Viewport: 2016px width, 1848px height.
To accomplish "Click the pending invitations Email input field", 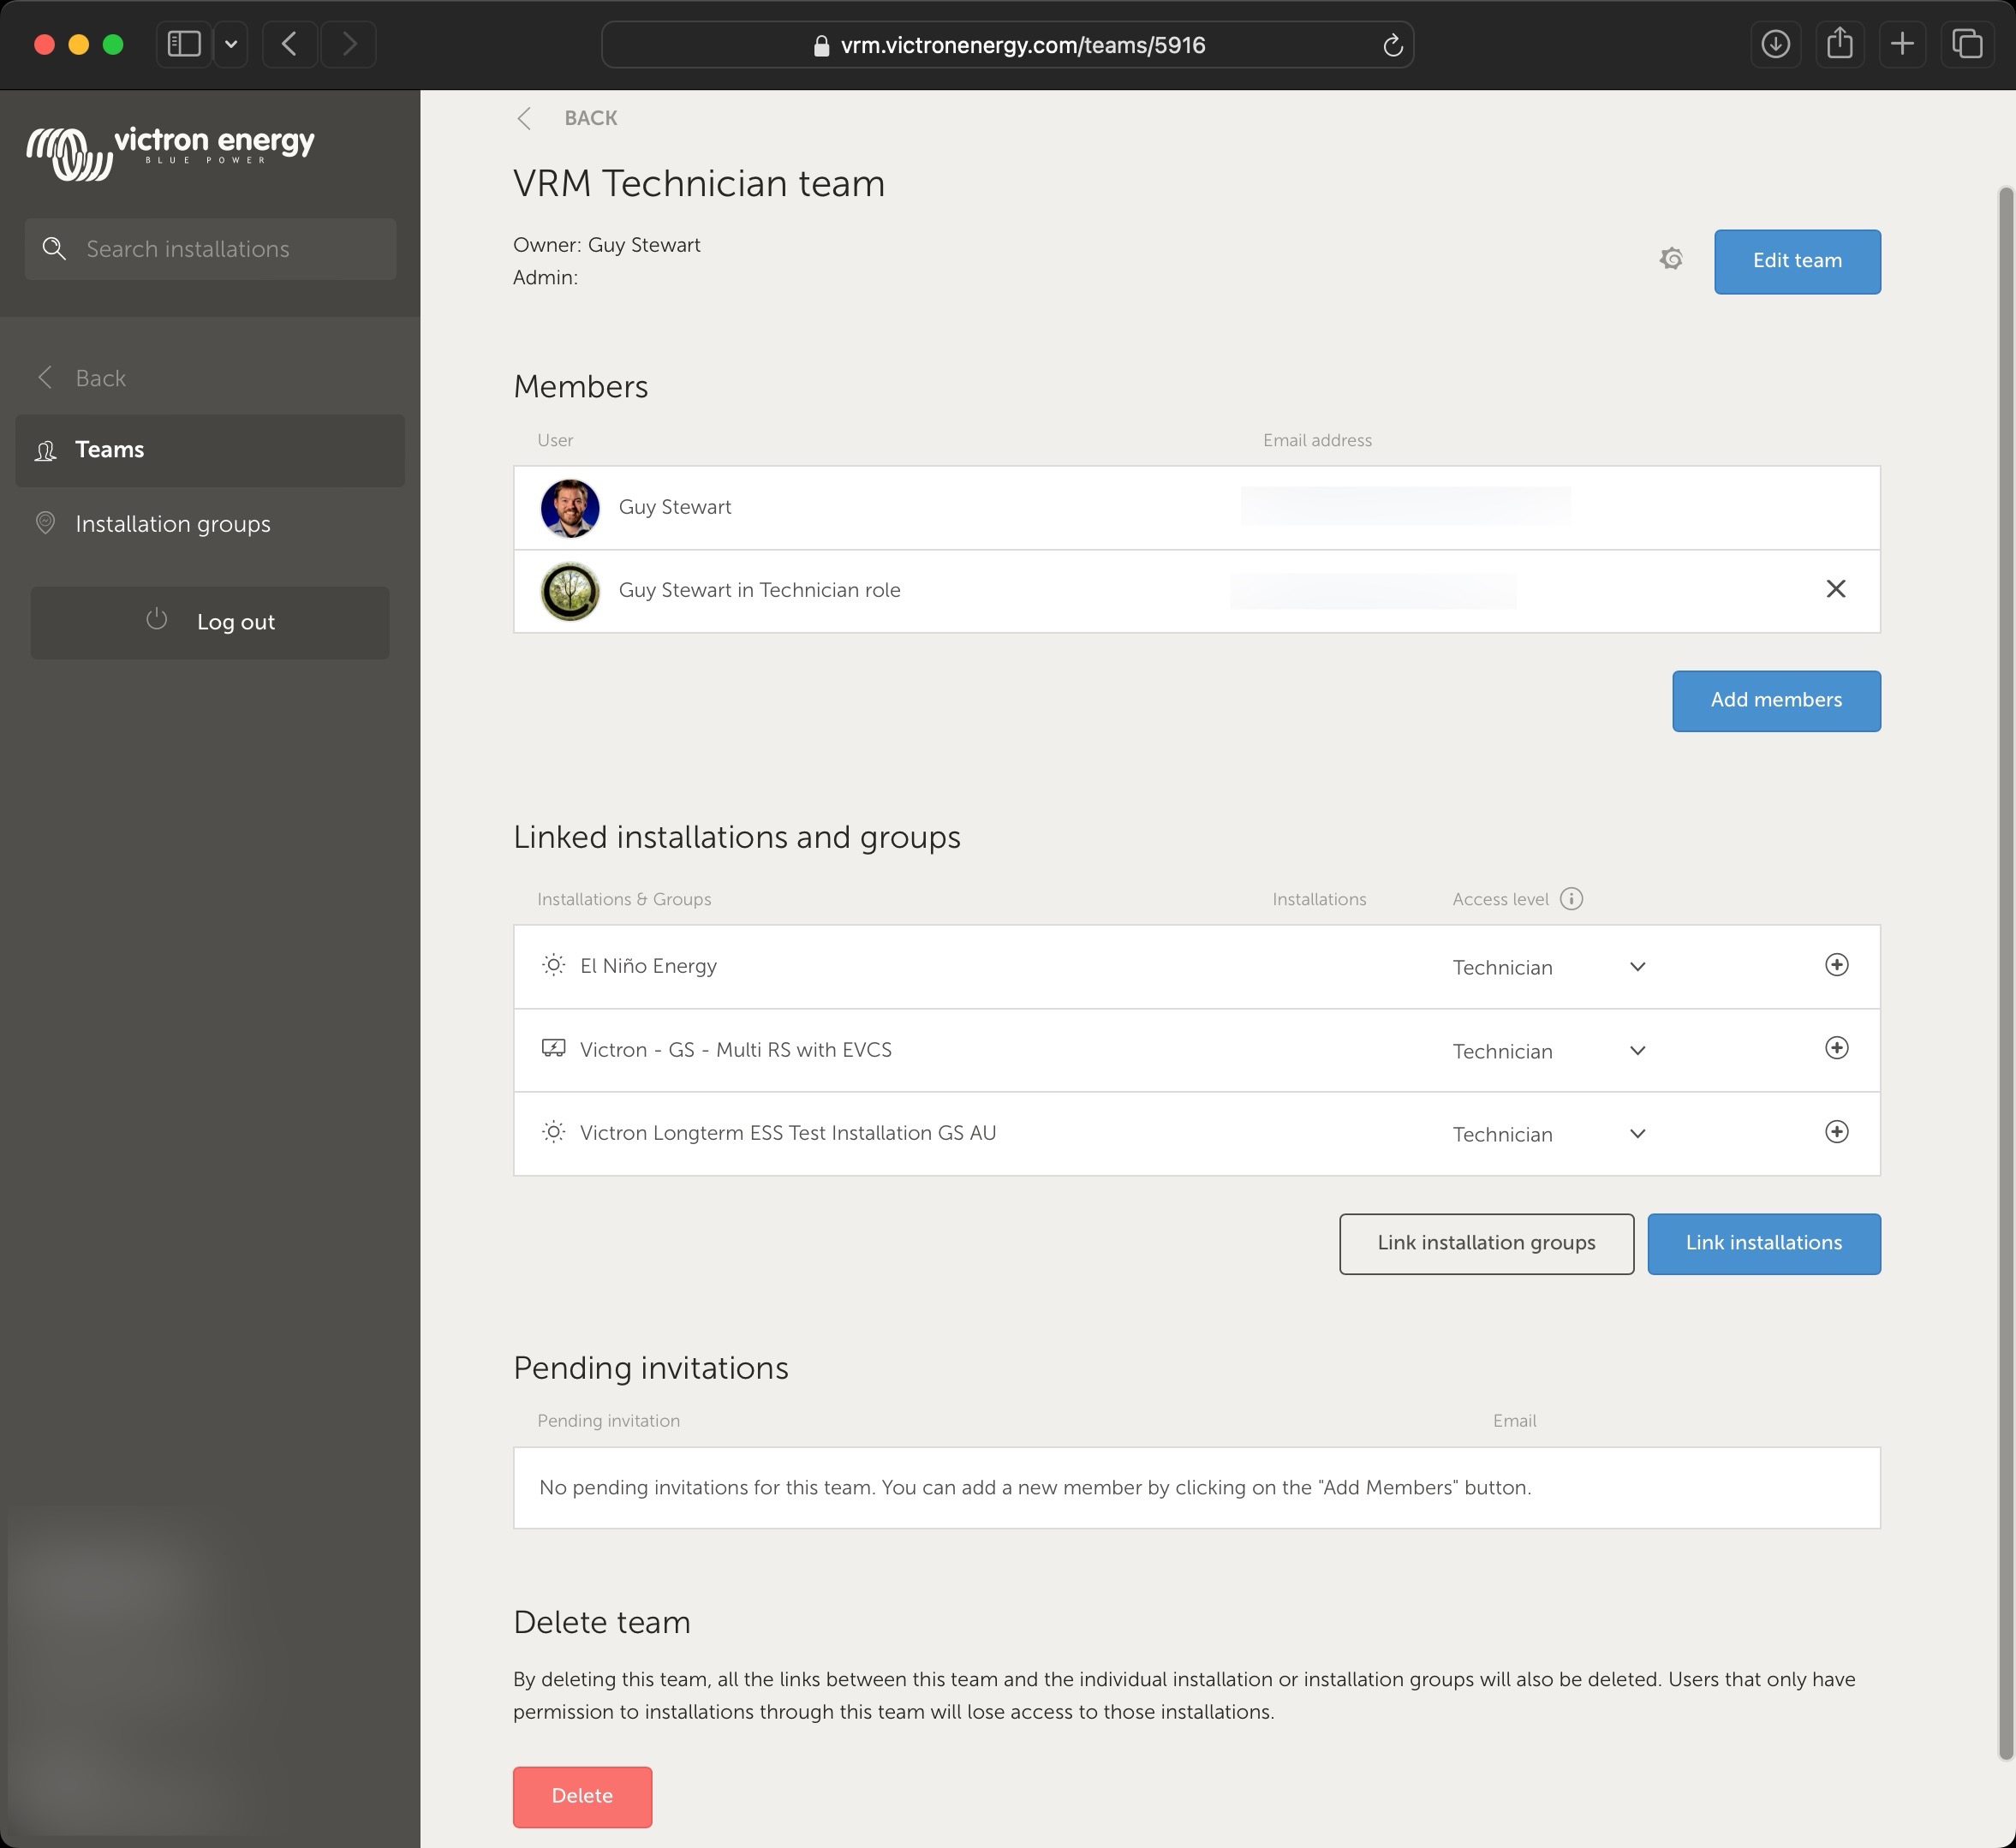I will (x=1514, y=1419).
